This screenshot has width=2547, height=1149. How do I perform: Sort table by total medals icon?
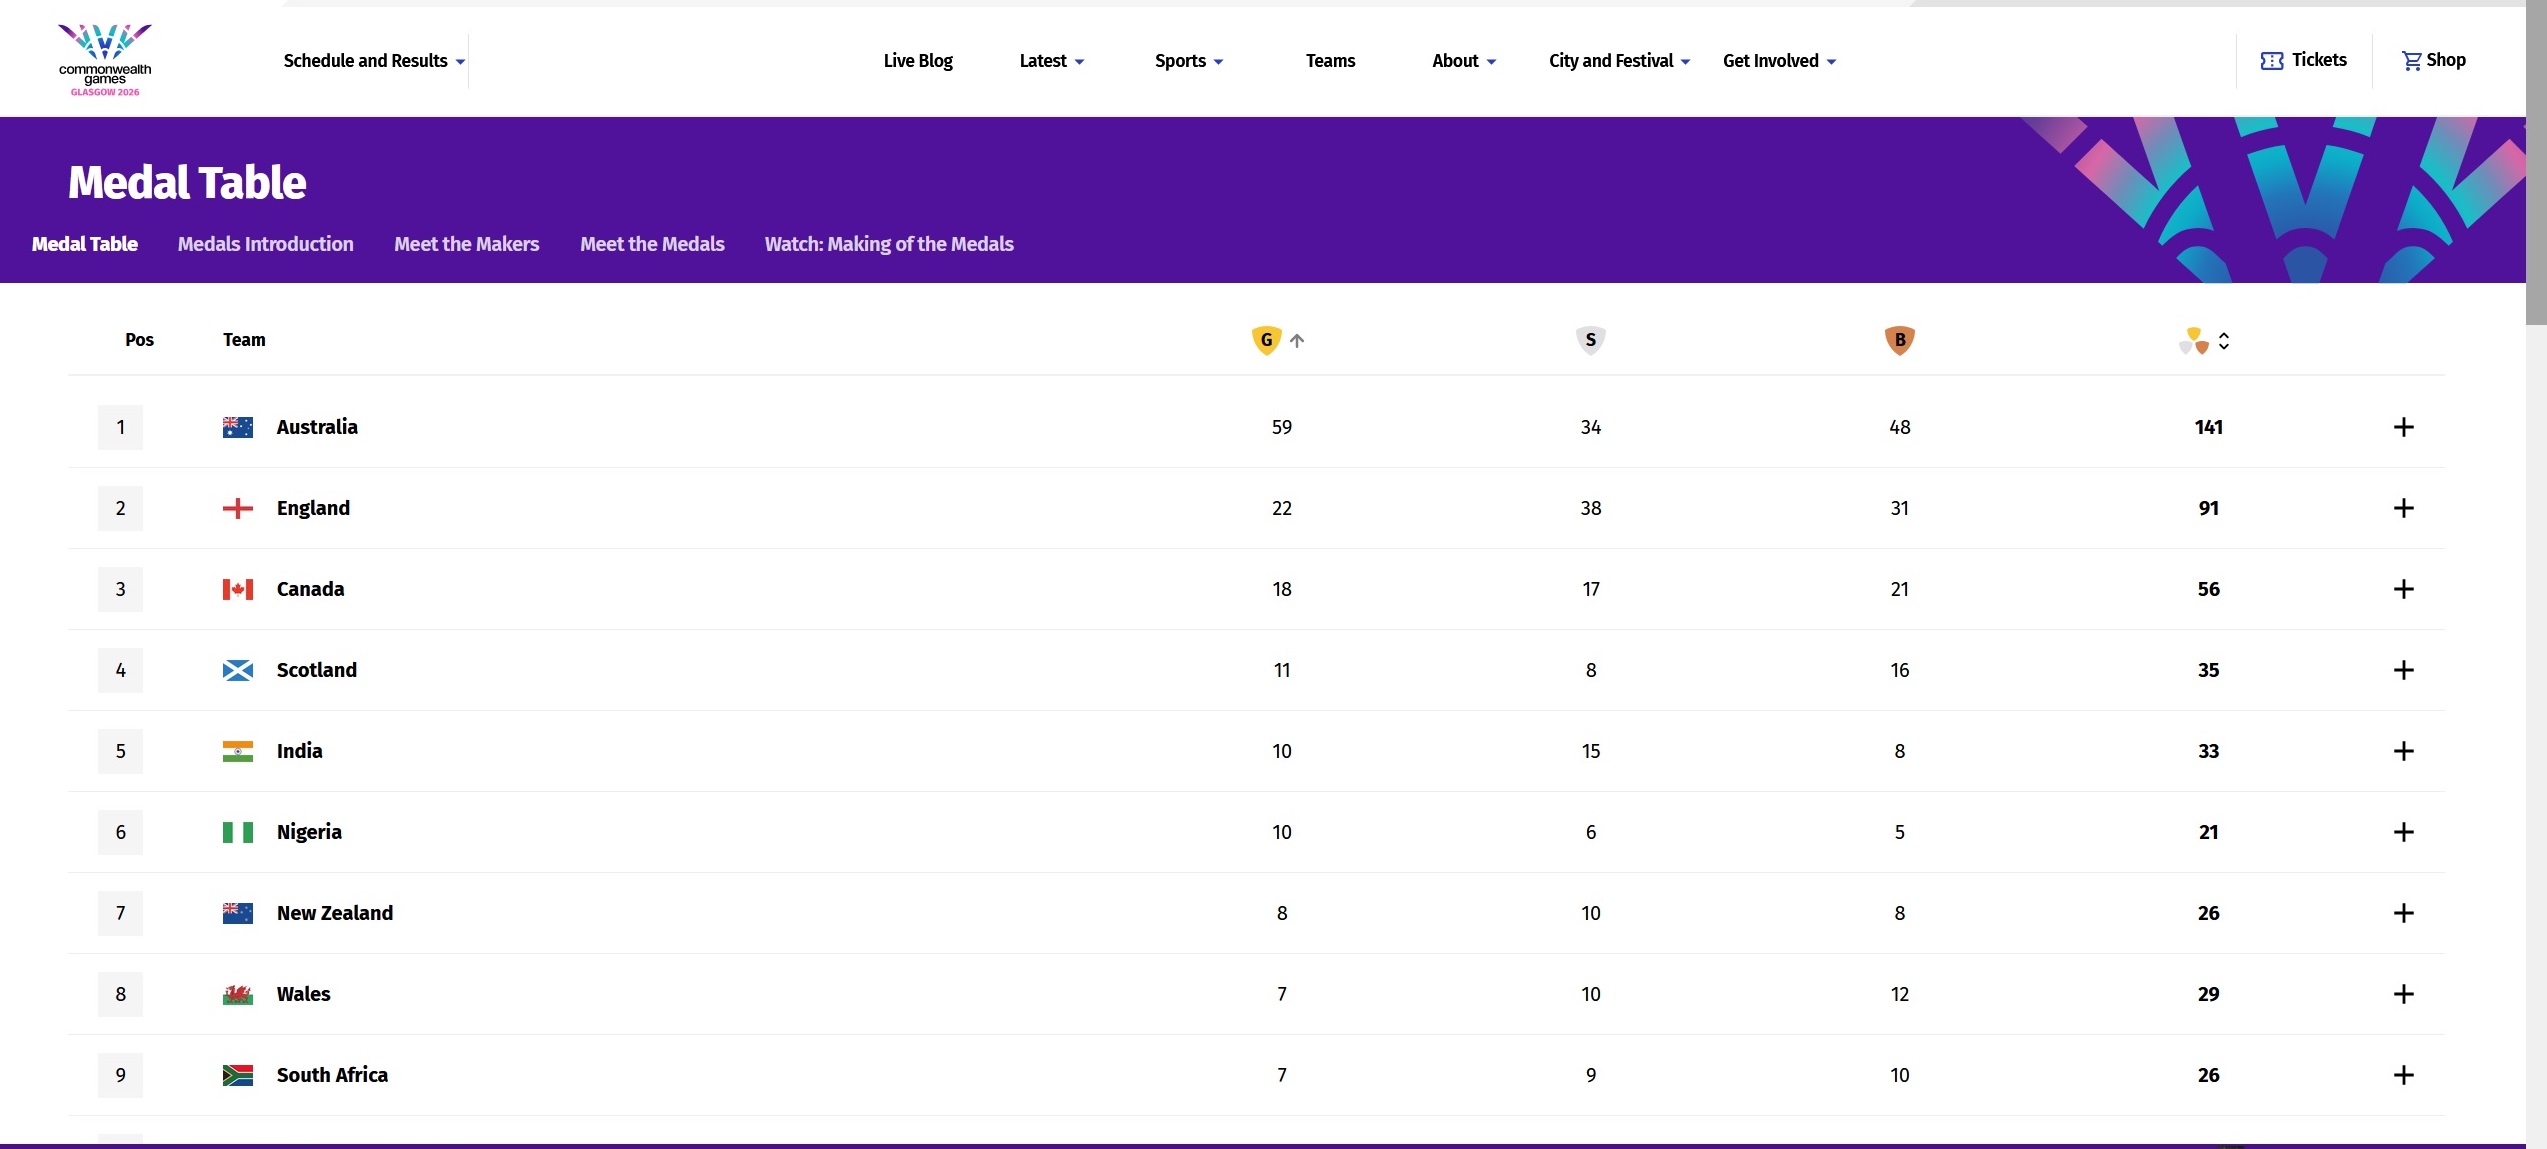2194,341
